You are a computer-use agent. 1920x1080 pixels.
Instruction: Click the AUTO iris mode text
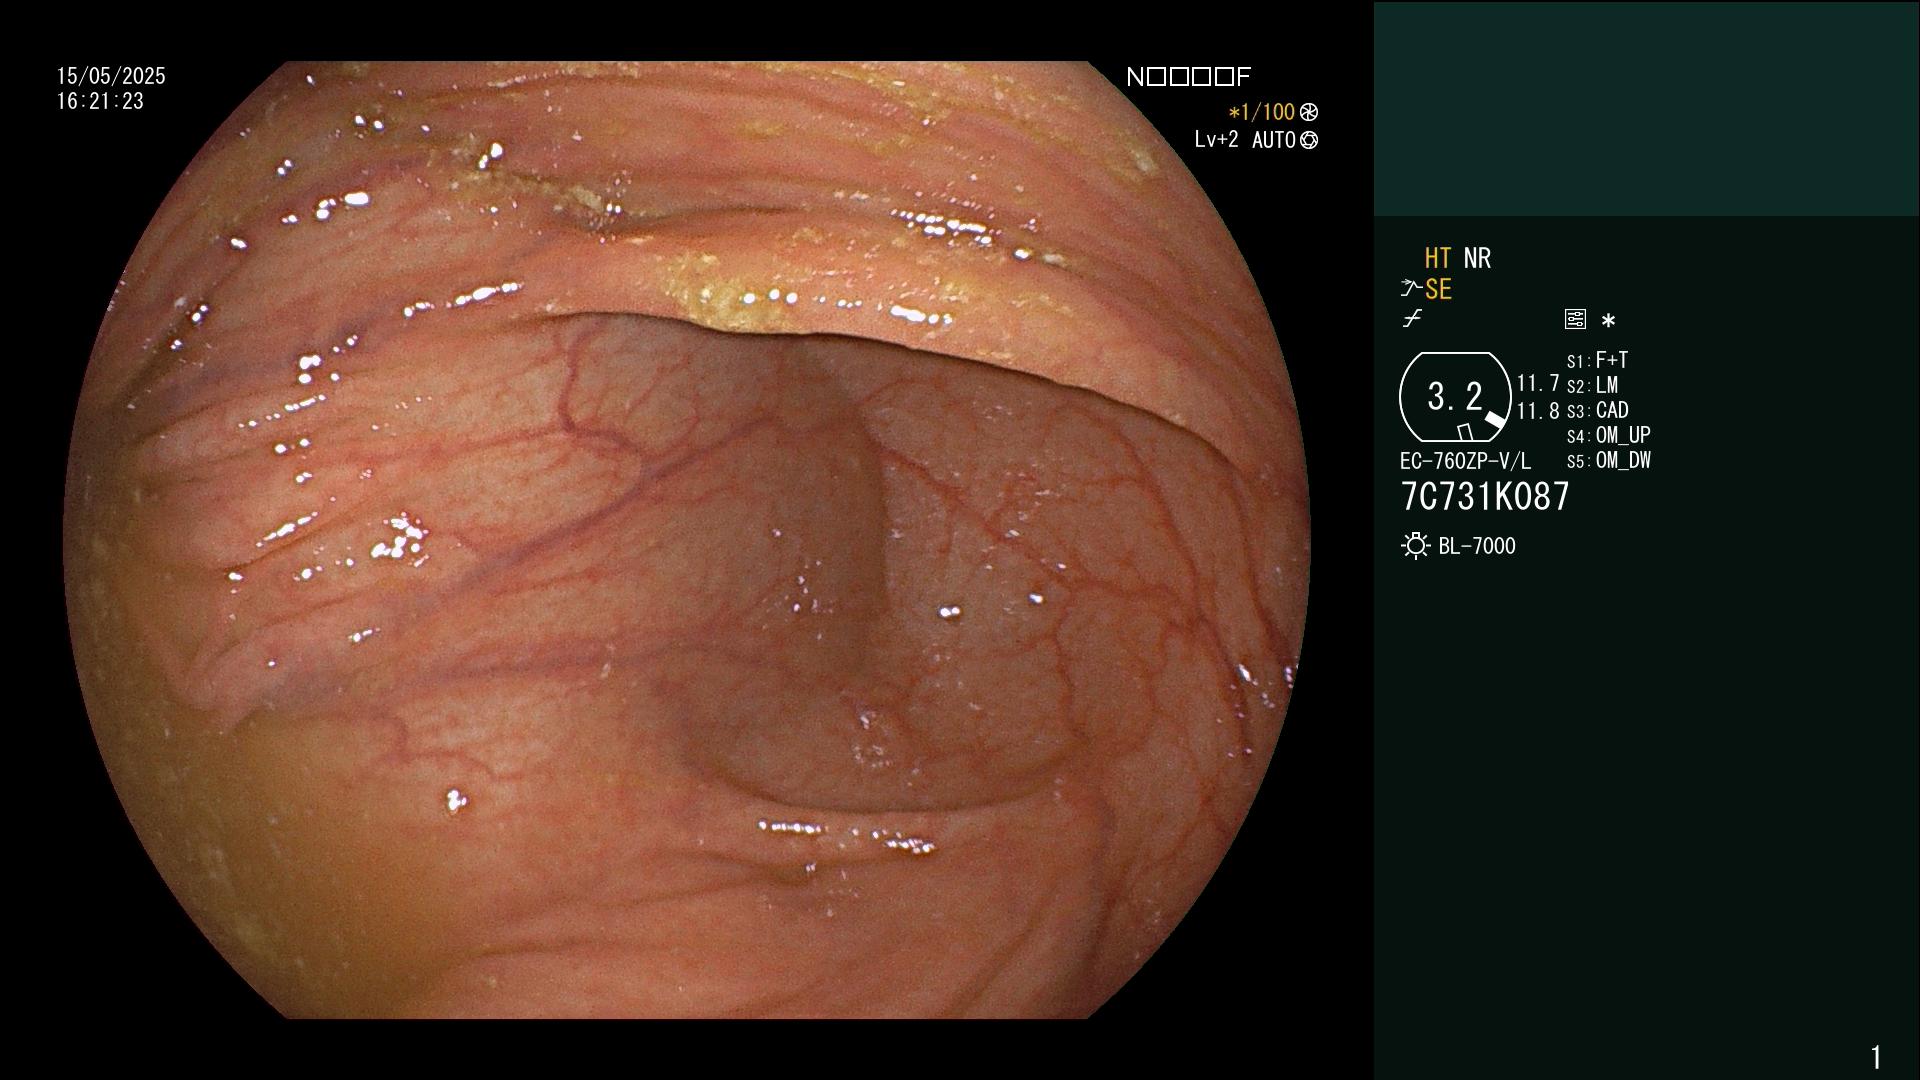[x=1274, y=140]
